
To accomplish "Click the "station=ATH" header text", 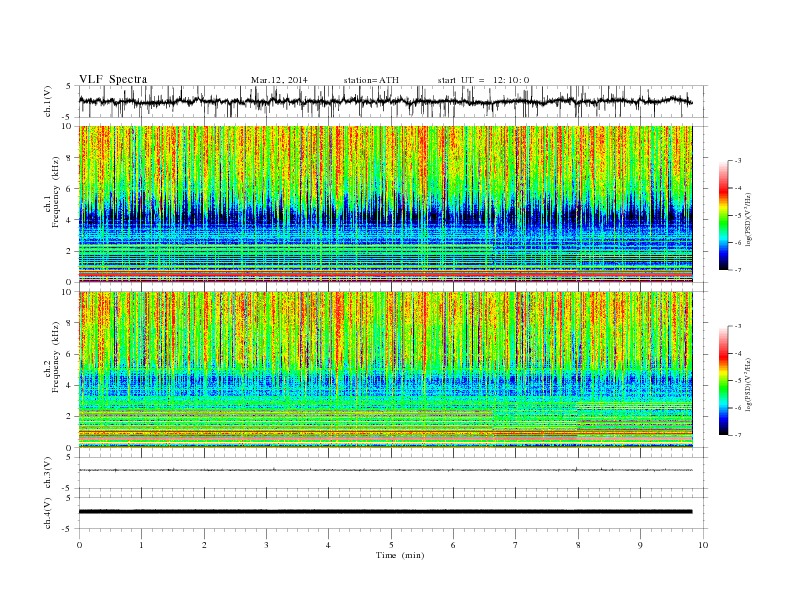I will pos(371,80).
